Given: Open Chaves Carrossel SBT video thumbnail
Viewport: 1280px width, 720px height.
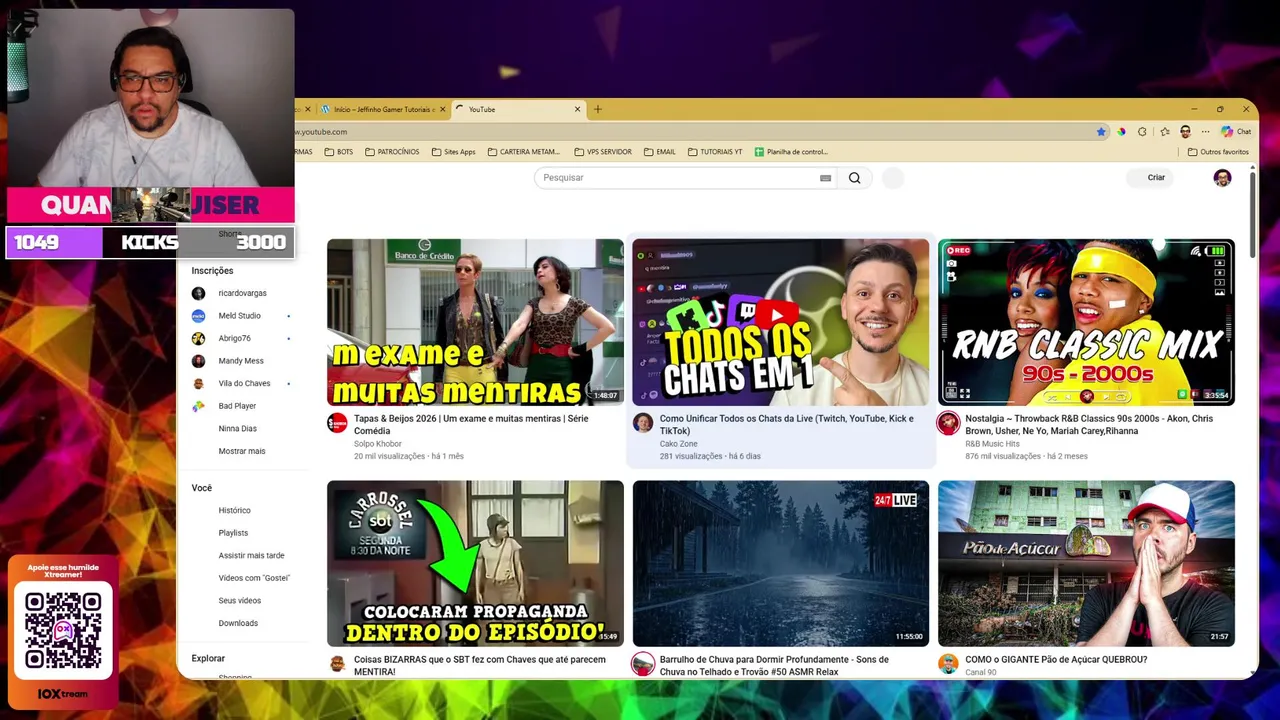Looking at the screenshot, I should [475, 563].
